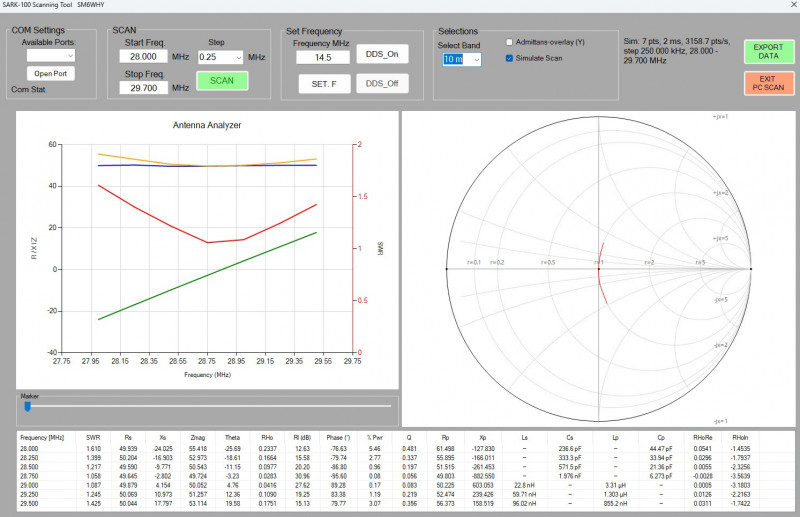The image size is (800, 517).
Task: Start the sweep with the green SCAN button
Action: click(x=222, y=81)
